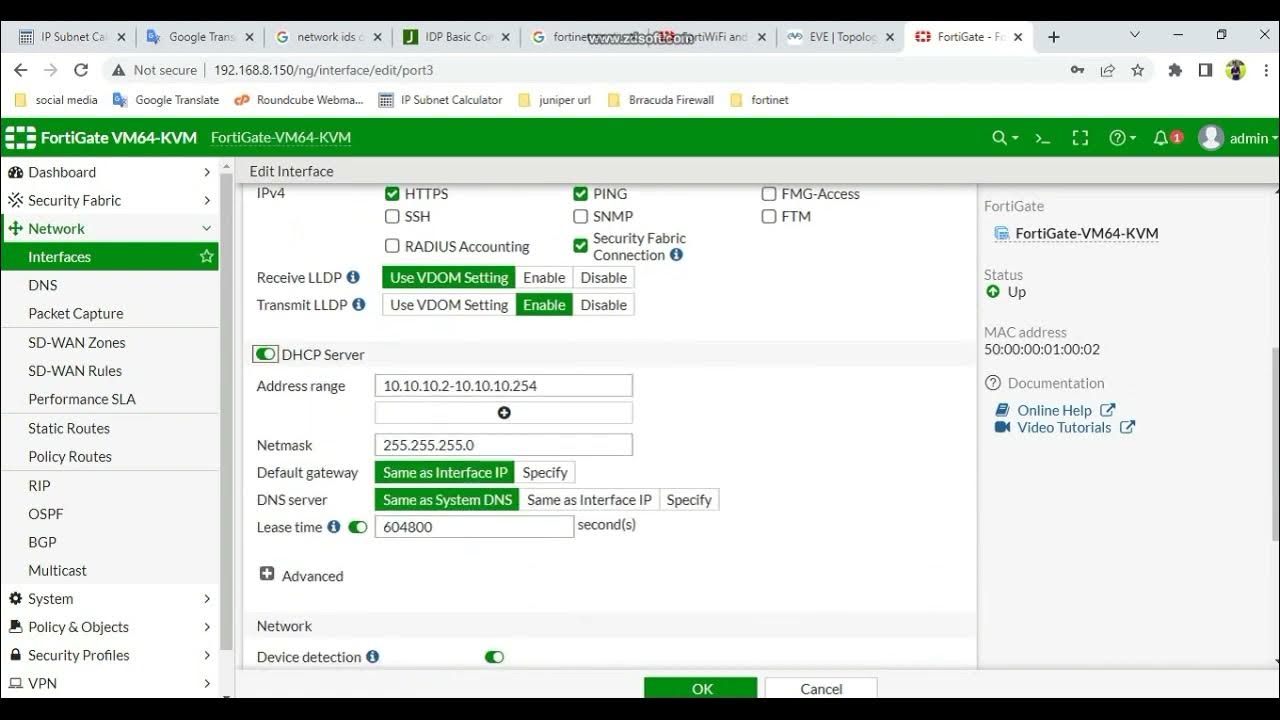Check the FMG-Access checkbox

pos(769,194)
